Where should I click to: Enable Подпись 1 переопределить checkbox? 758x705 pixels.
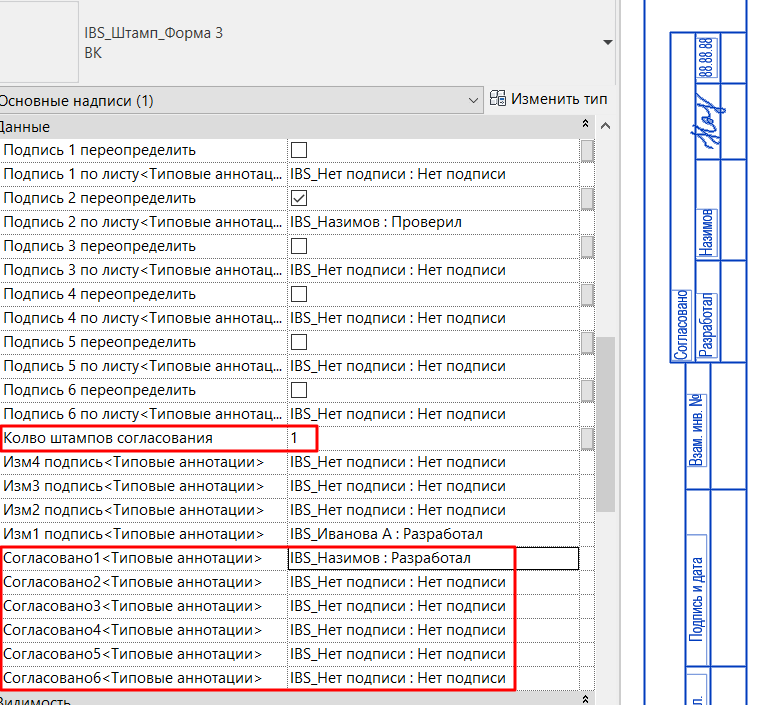299,150
